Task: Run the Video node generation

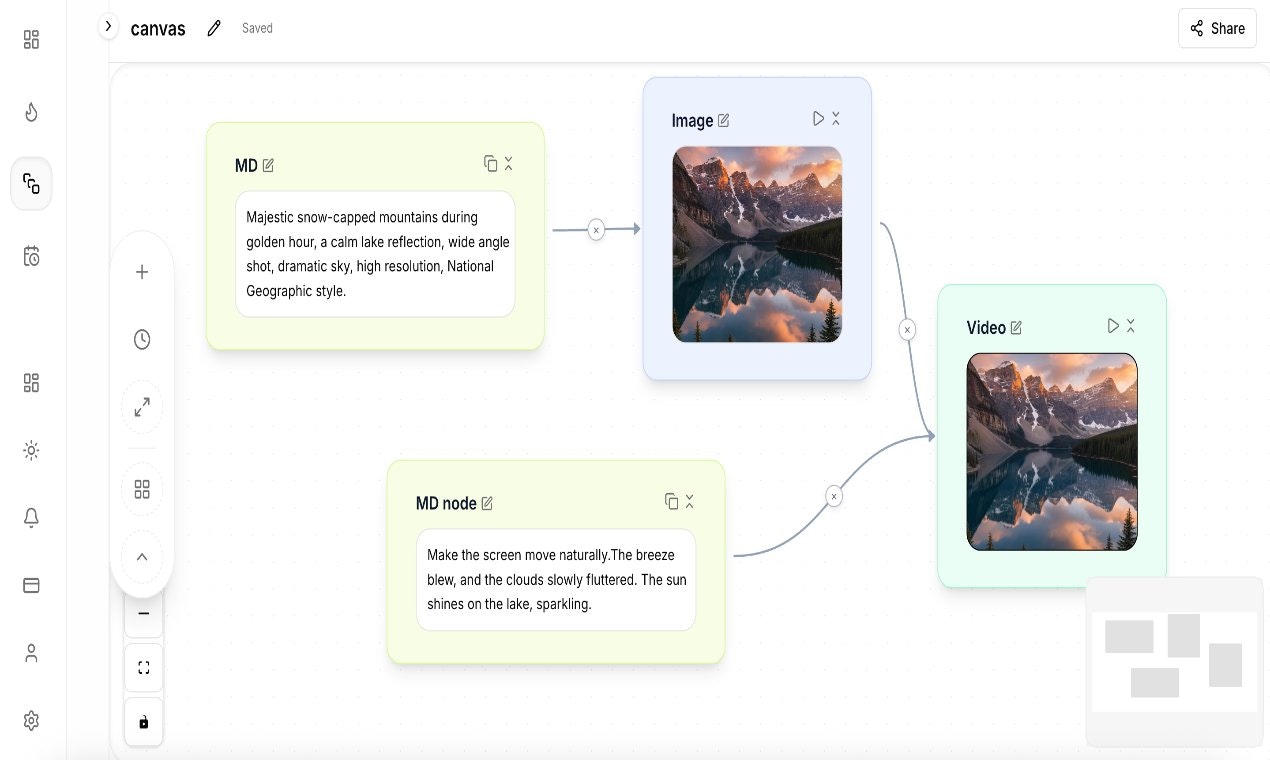Action: [x=1113, y=325]
